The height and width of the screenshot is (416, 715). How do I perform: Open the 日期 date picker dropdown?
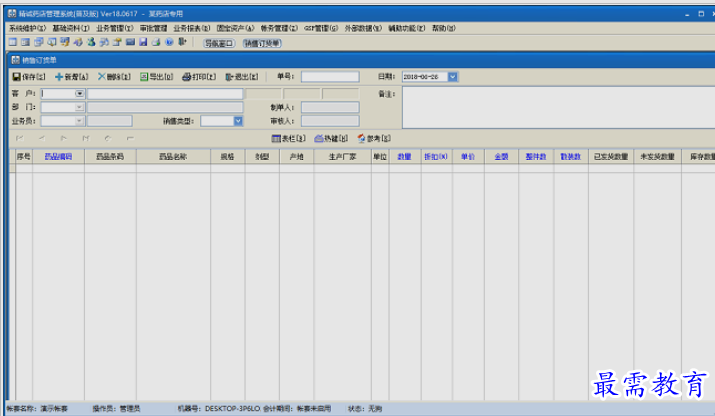[x=452, y=77]
